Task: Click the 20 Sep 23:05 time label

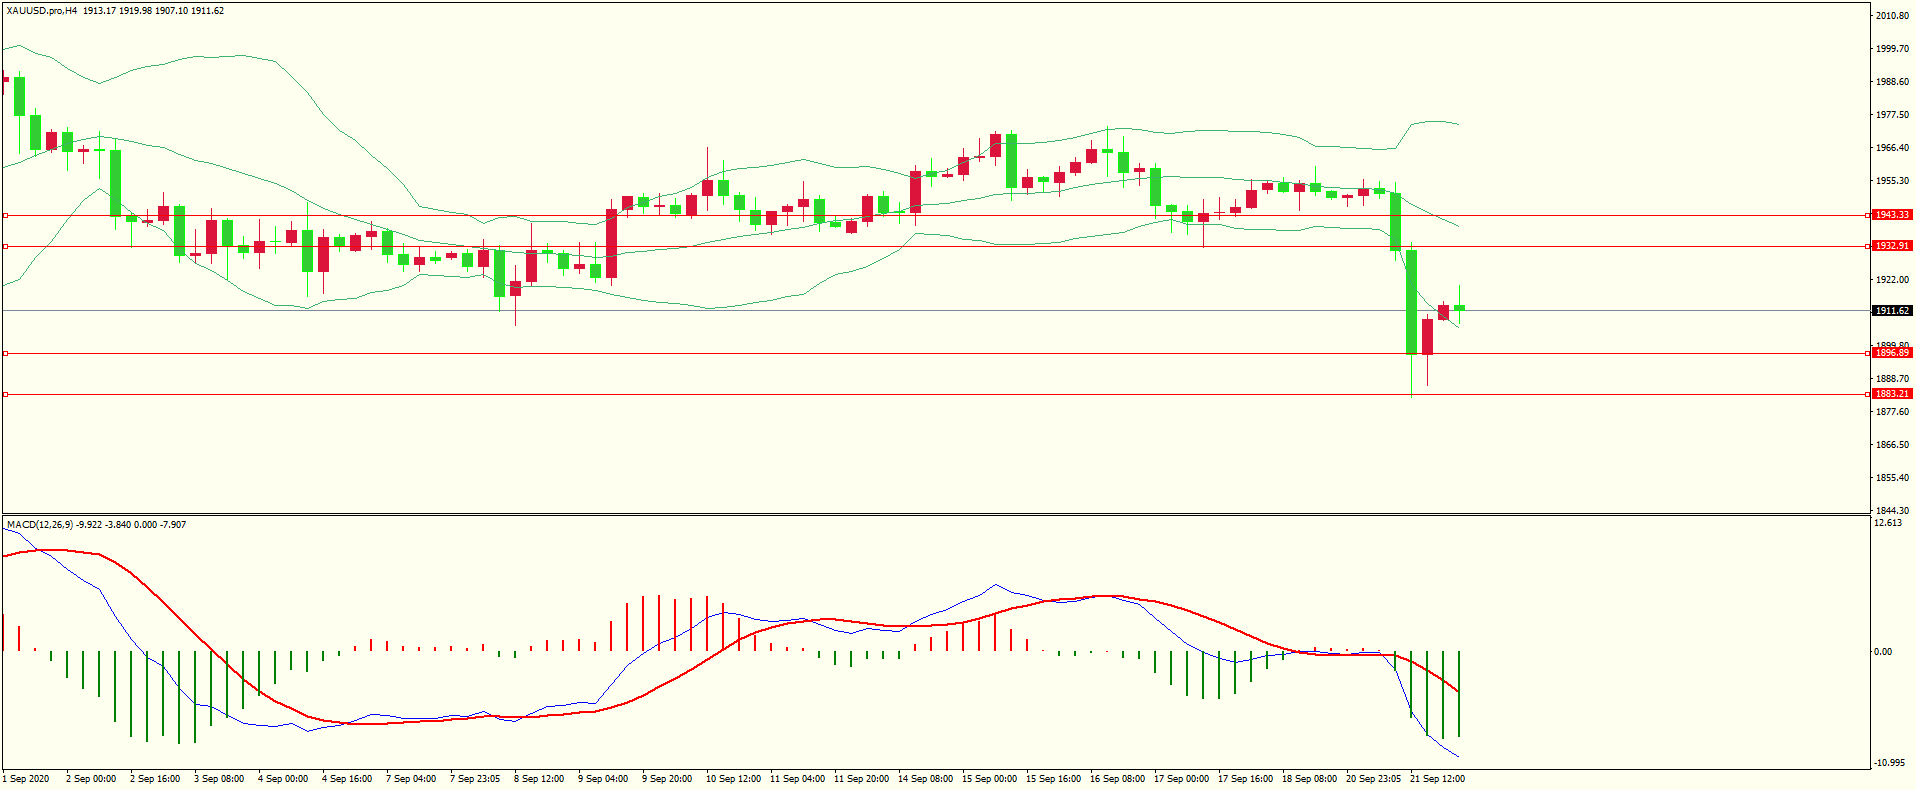Action: [1373, 779]
